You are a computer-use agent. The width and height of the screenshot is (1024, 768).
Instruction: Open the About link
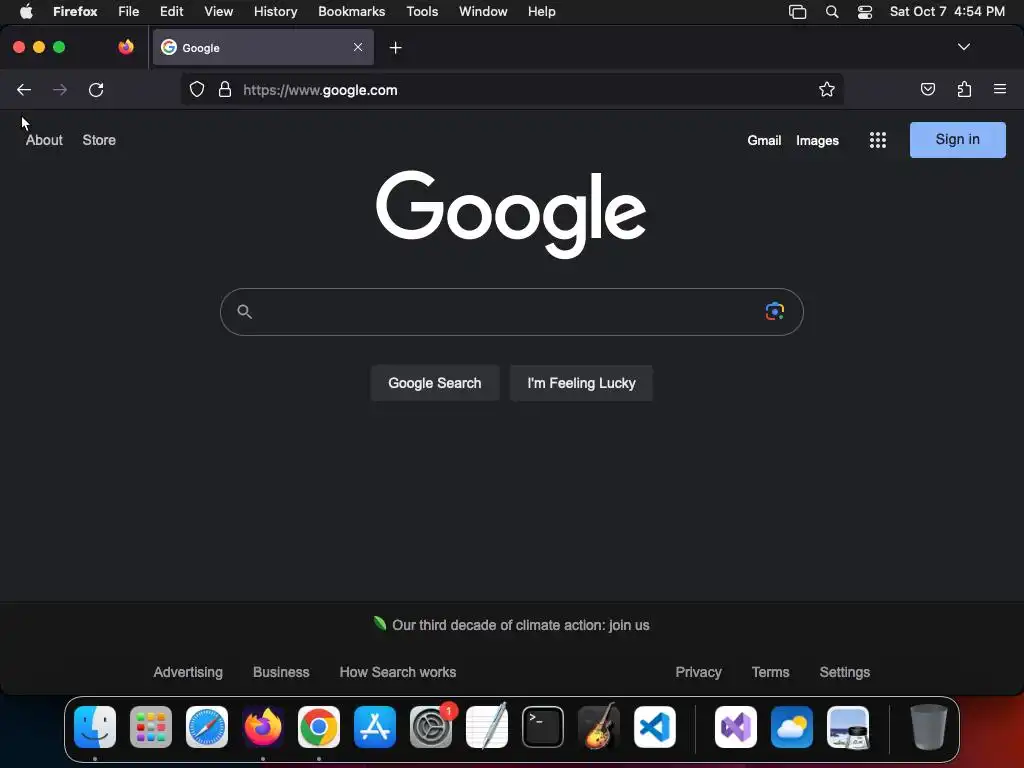pos(44,140)
